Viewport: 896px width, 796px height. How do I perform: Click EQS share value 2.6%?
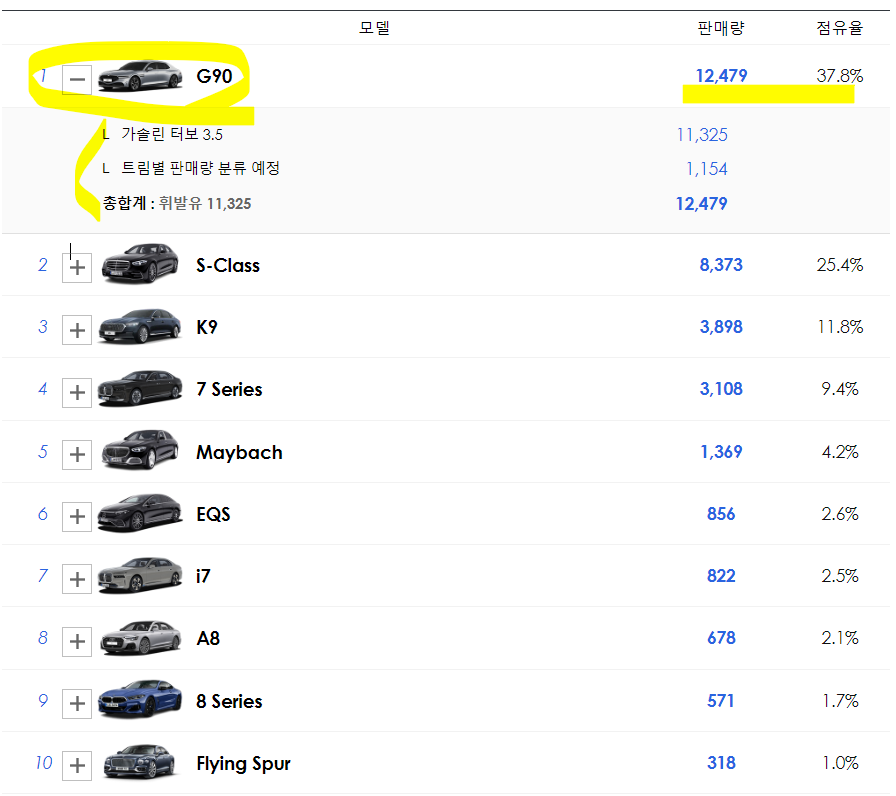(x=840, y=514)
